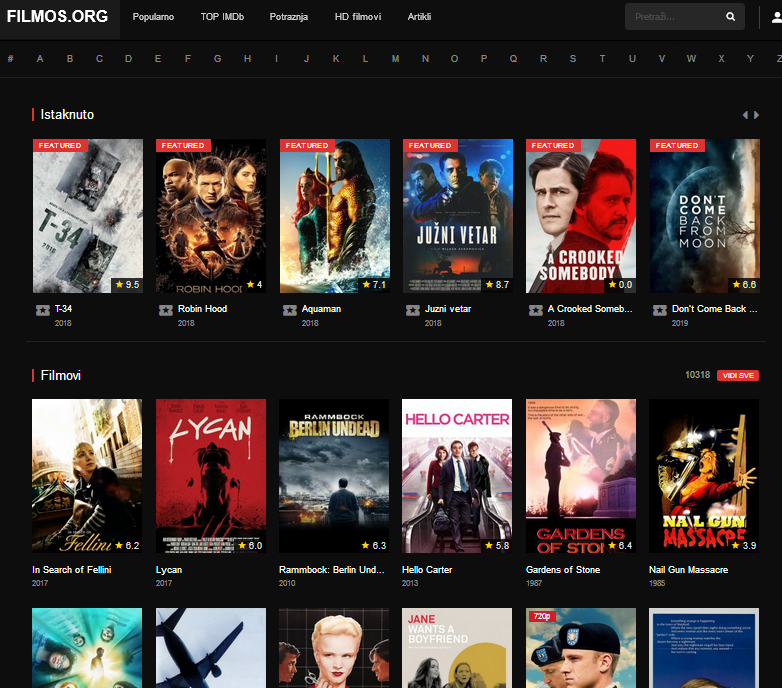Click the 10318 movie count text
Screen dimensions: 782x688
(x=698, y=374)
